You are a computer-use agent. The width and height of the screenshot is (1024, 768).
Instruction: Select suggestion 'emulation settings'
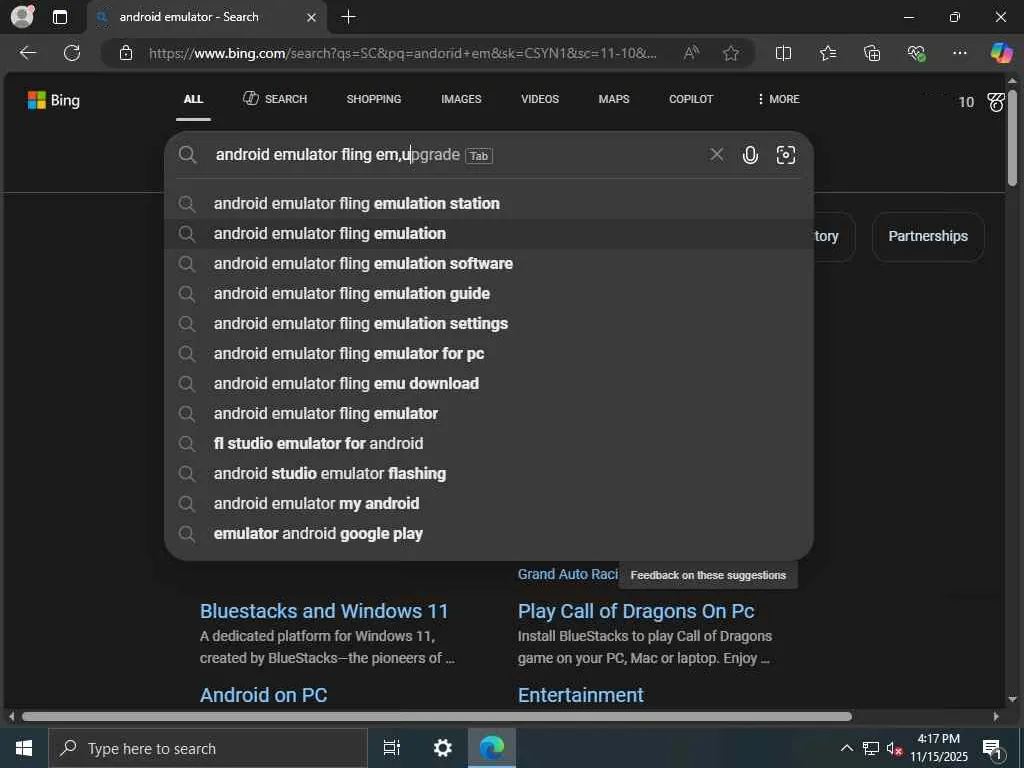[x=488, y=323]
